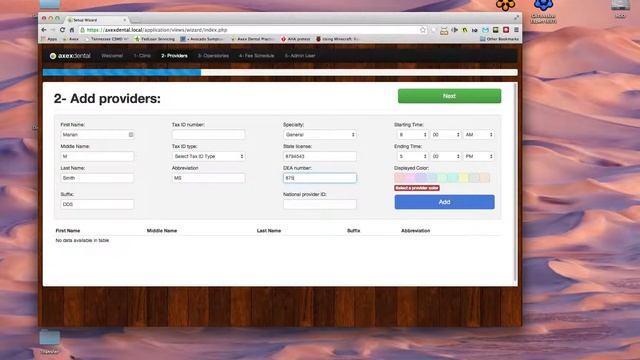Click the browser home icon

(x=72, y=30)
